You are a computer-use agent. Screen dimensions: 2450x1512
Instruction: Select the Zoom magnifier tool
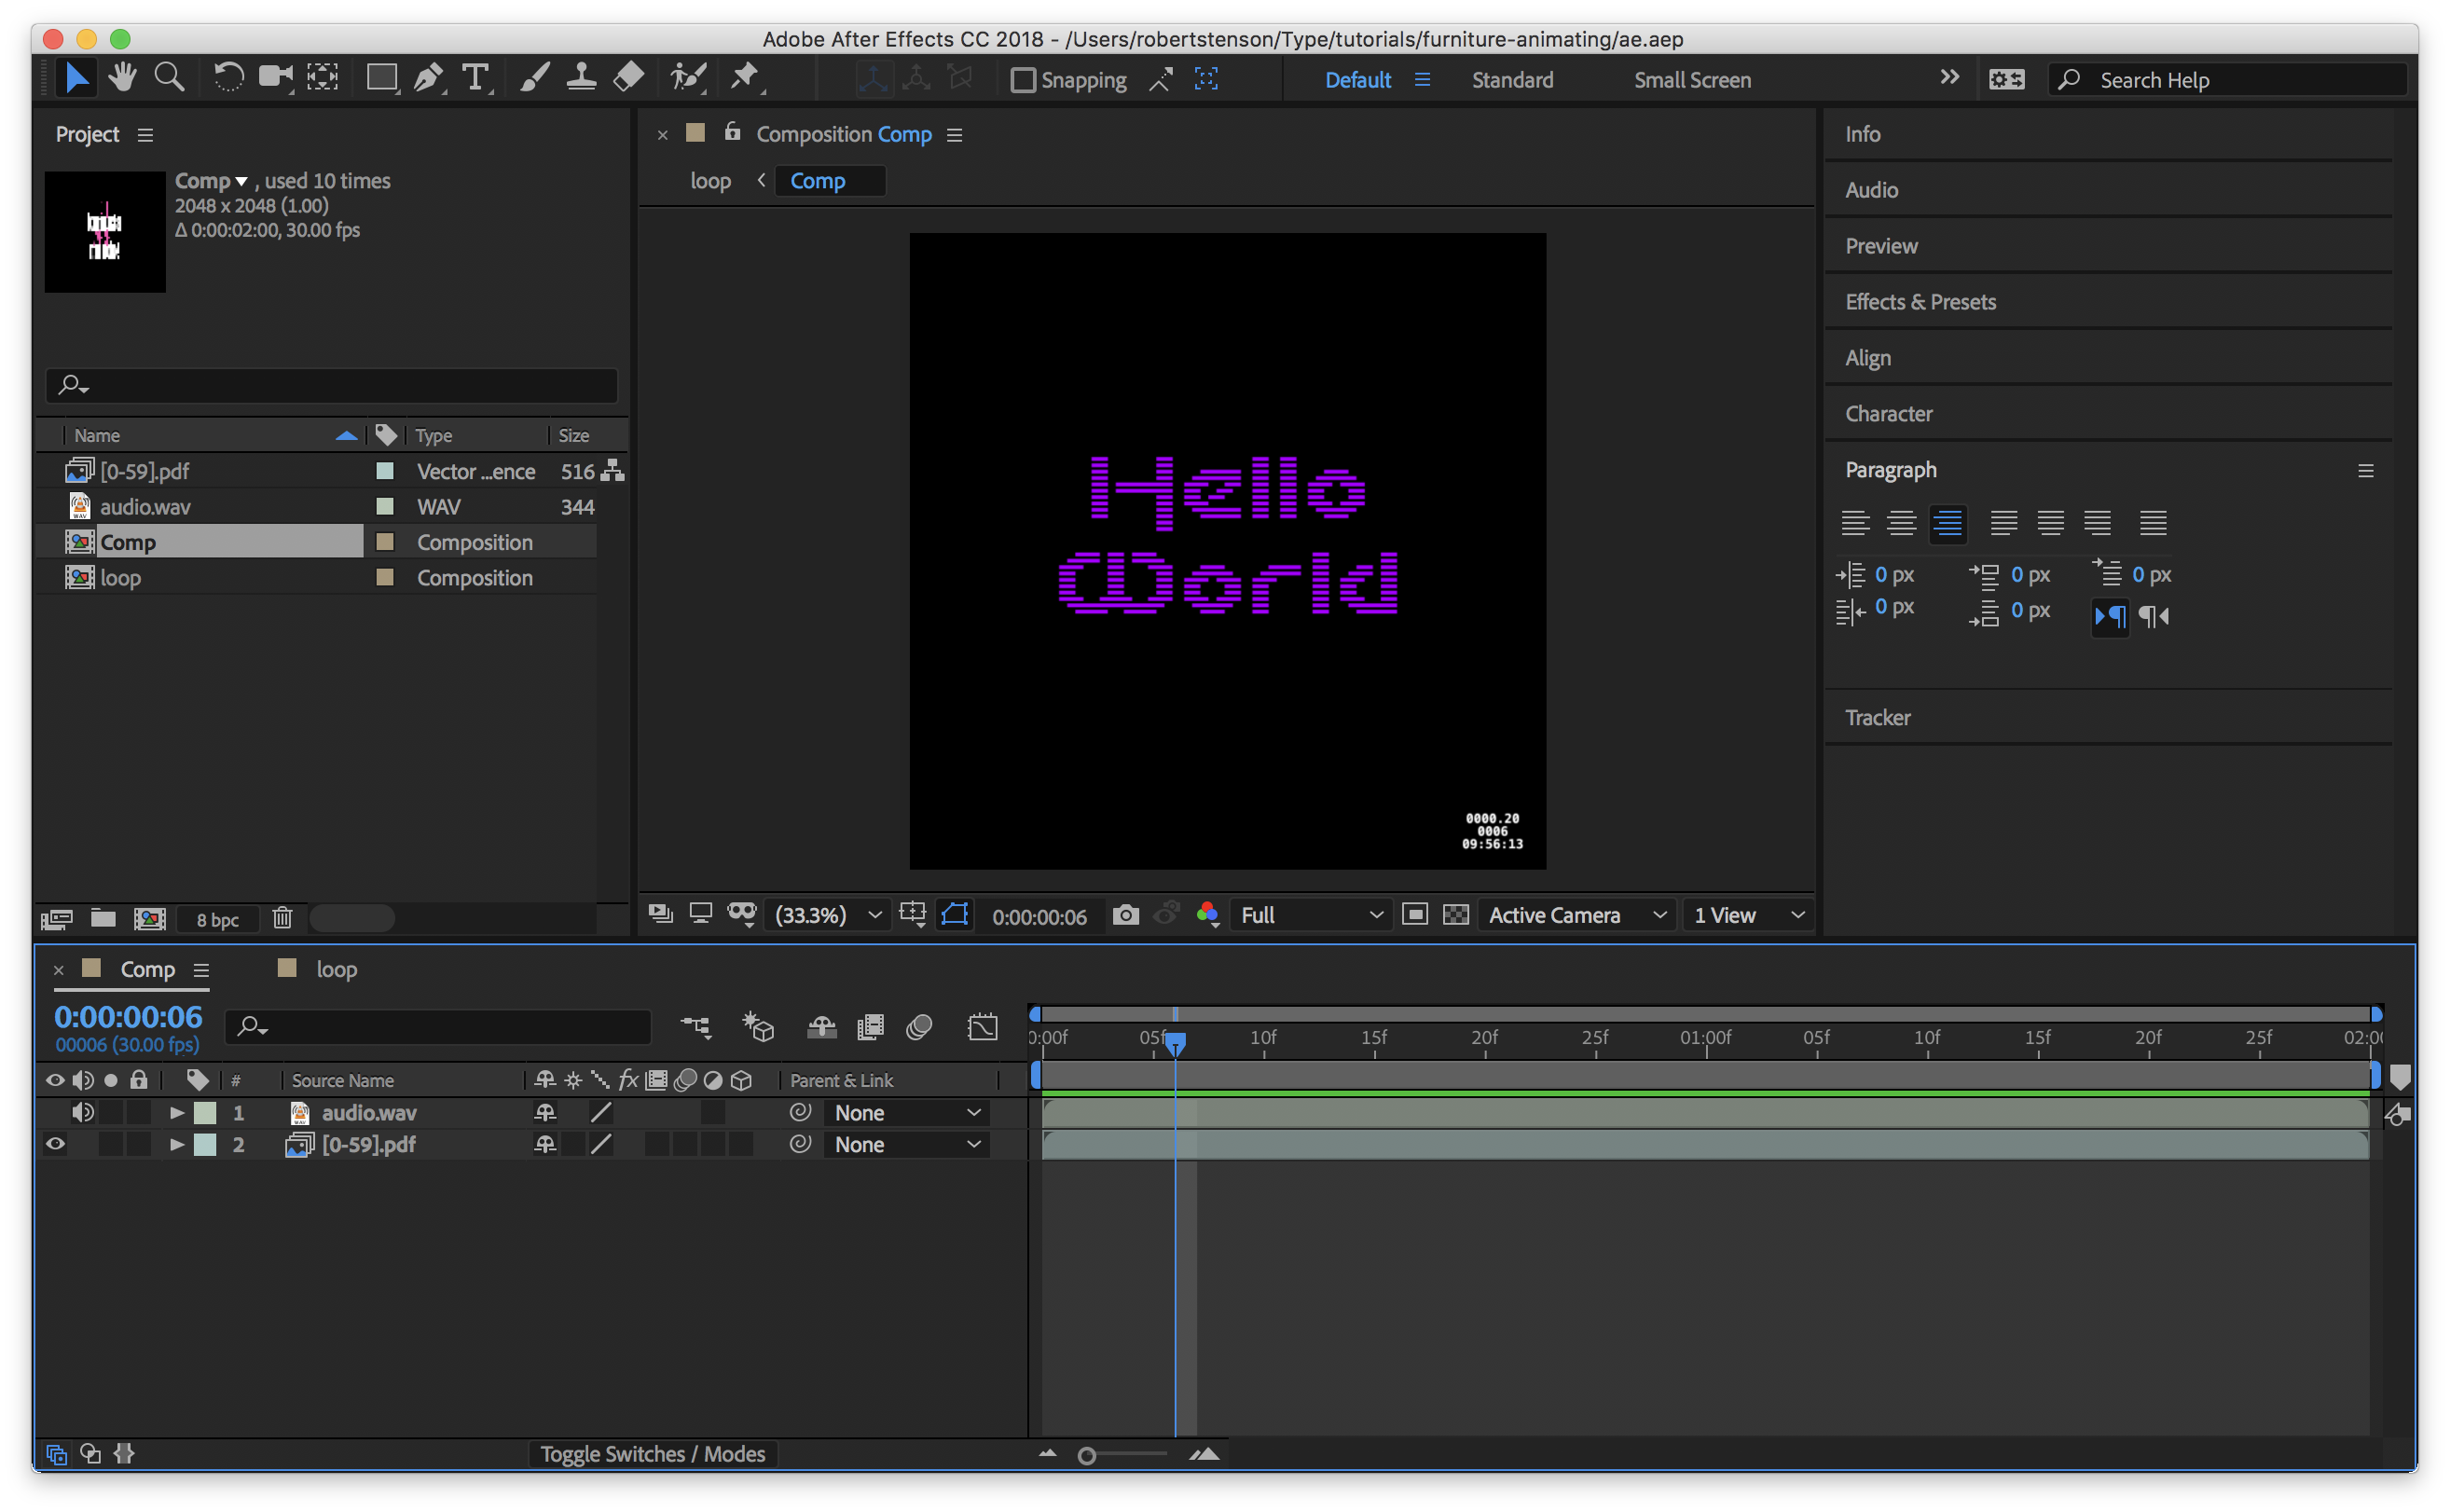point(169,78)
